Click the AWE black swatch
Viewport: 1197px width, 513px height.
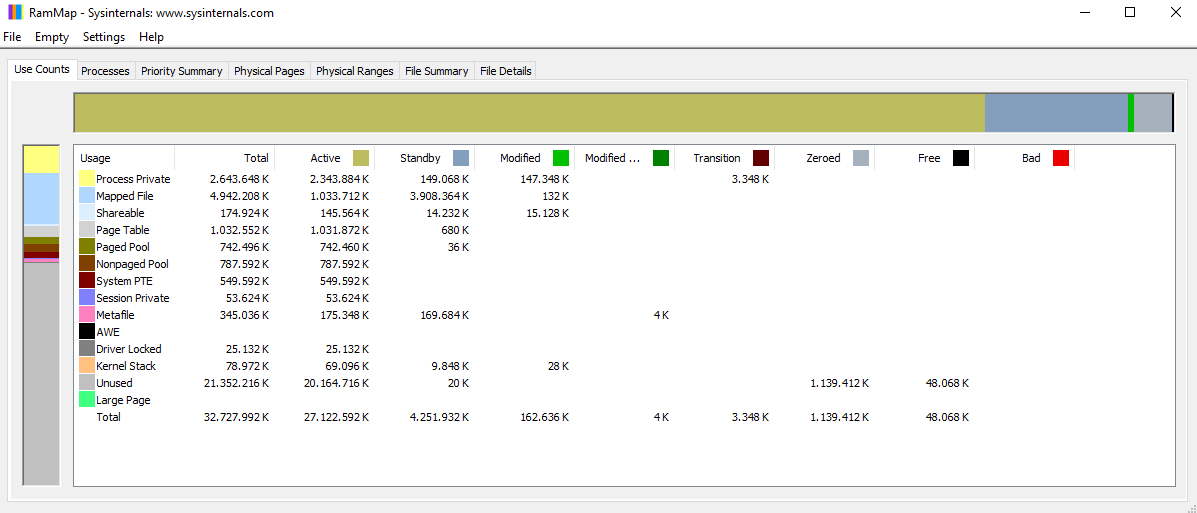click(87, 332)
